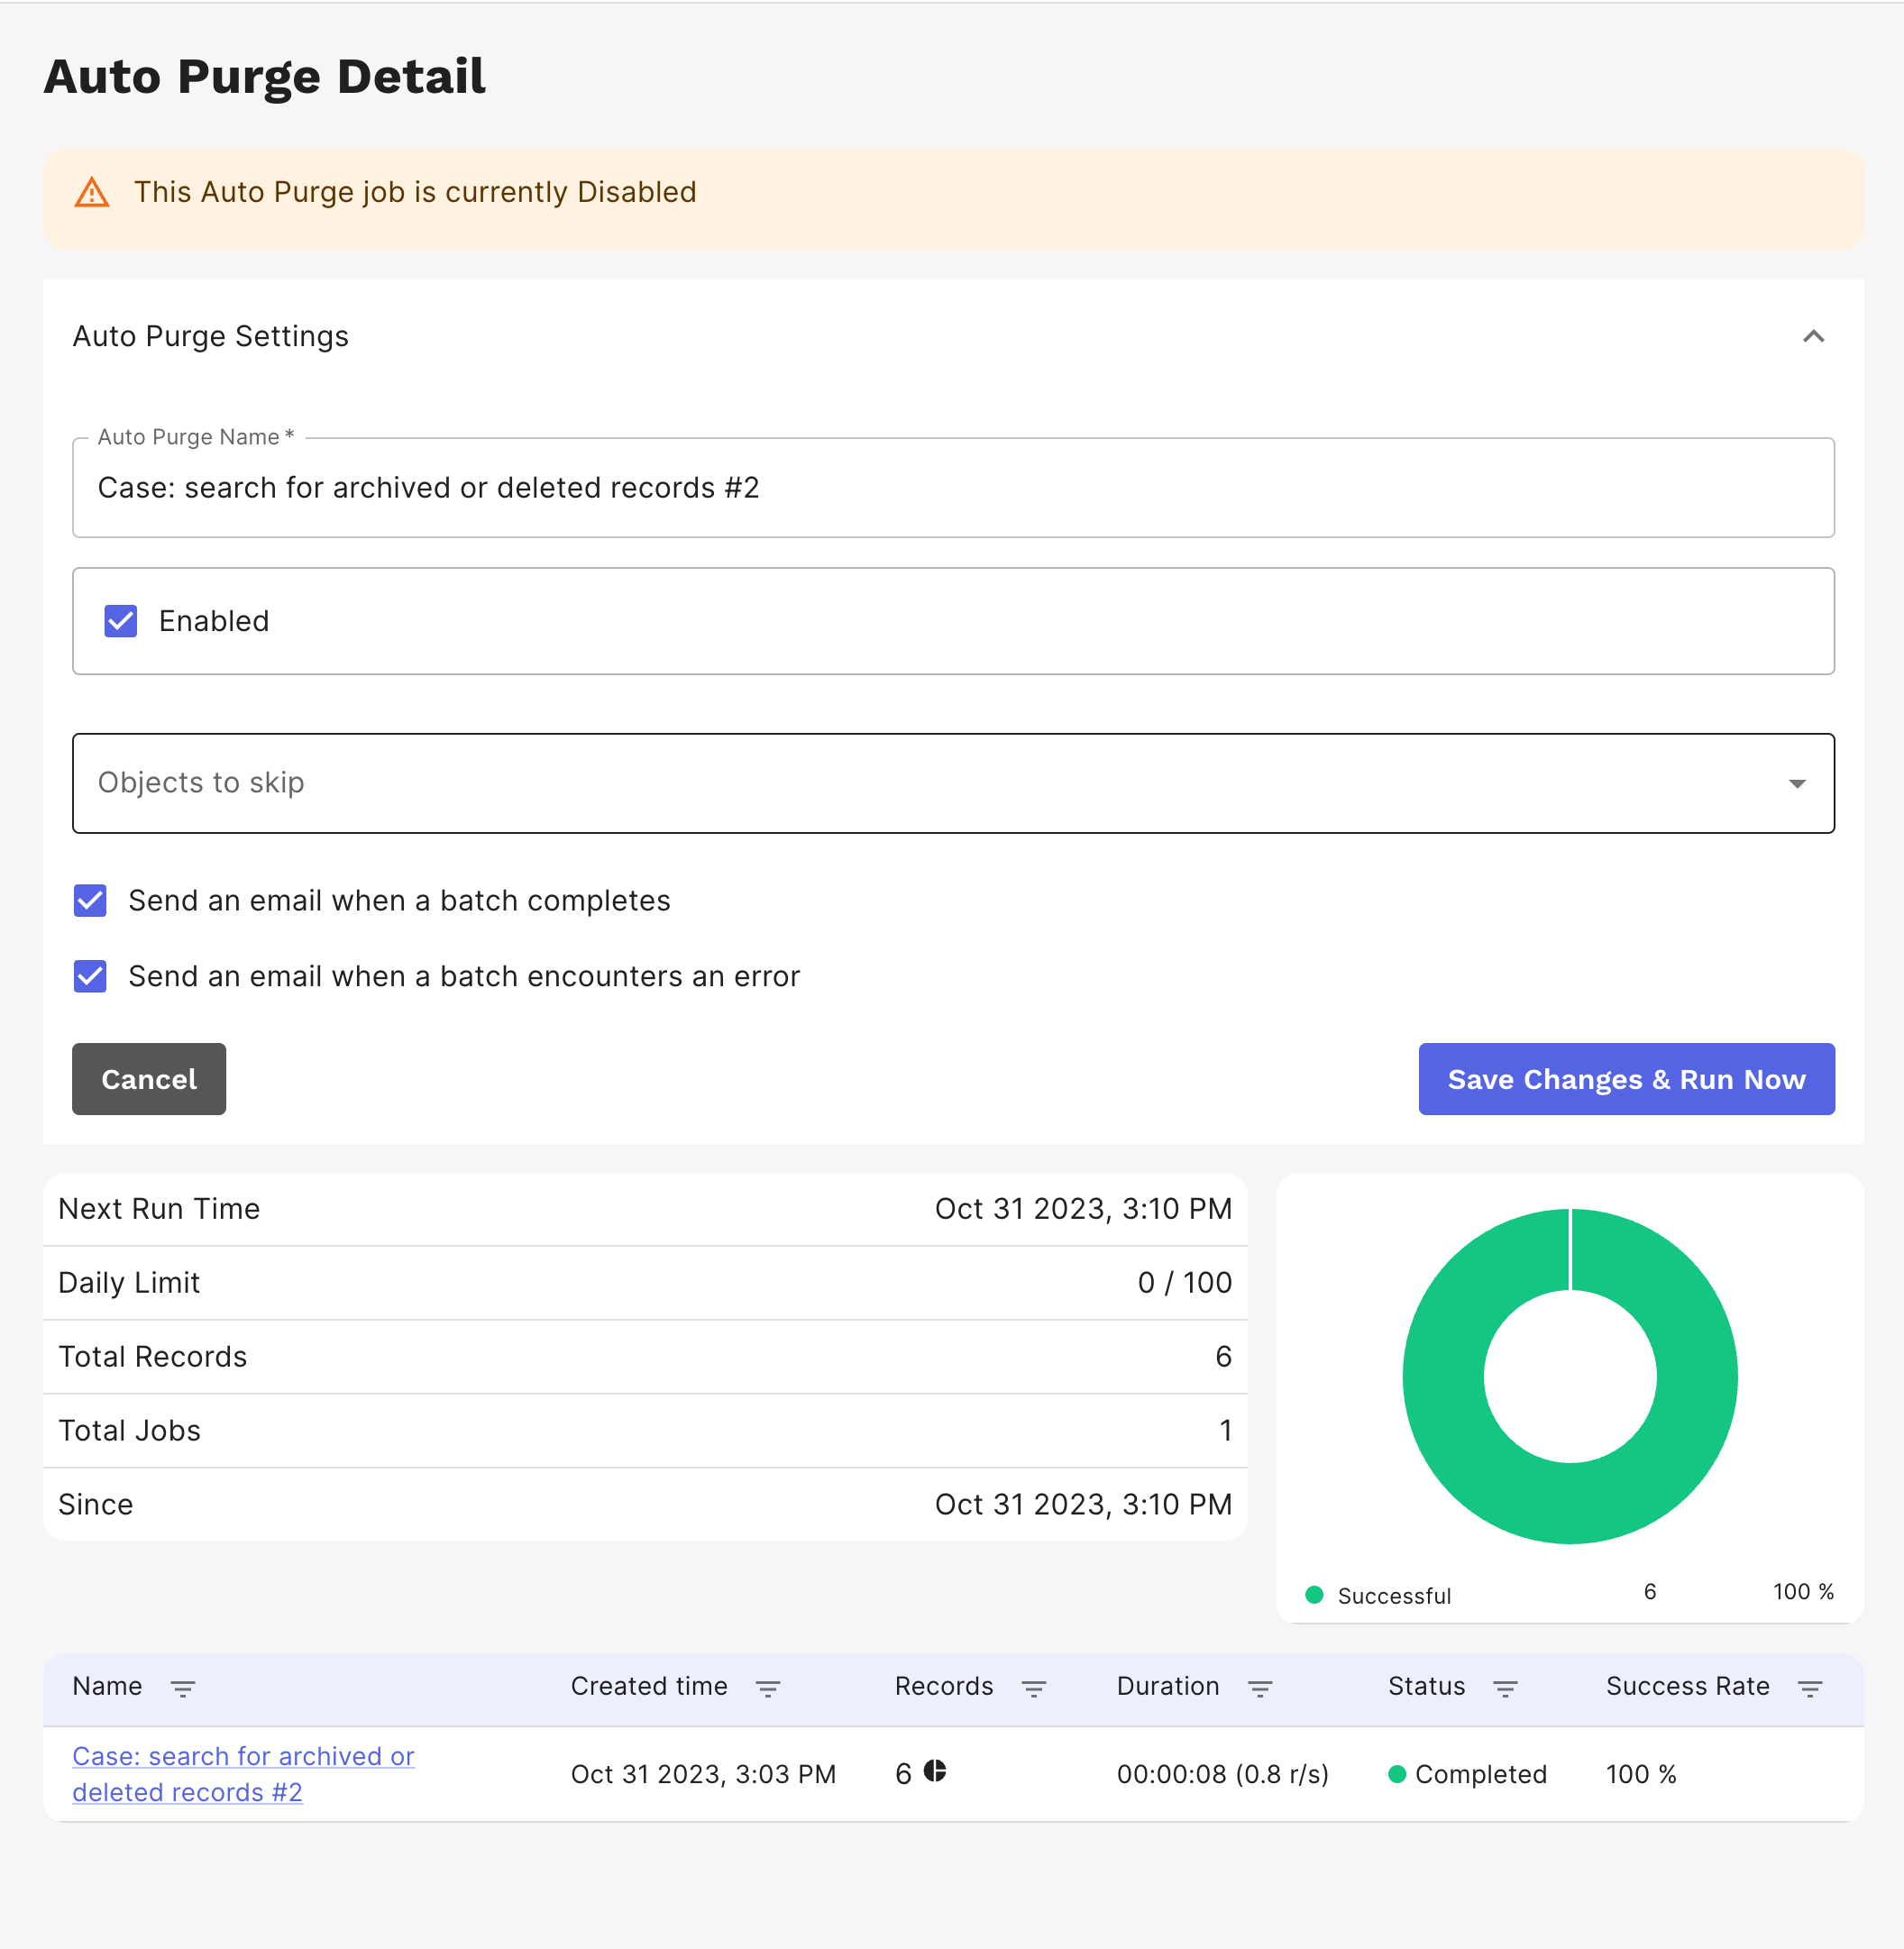Click the pie chart icon beside 6 records

click(x=934, y=1771)
